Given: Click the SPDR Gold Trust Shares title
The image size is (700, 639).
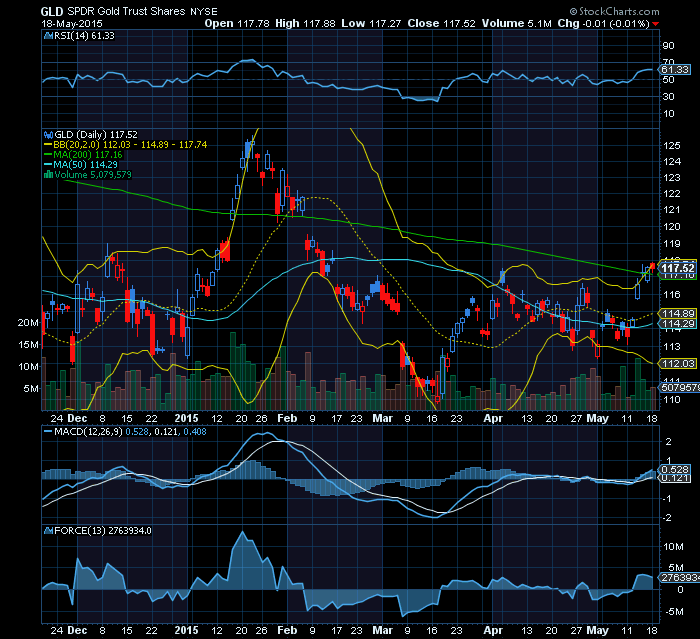Looking at the screenshot, I should (x=126, y=11).
